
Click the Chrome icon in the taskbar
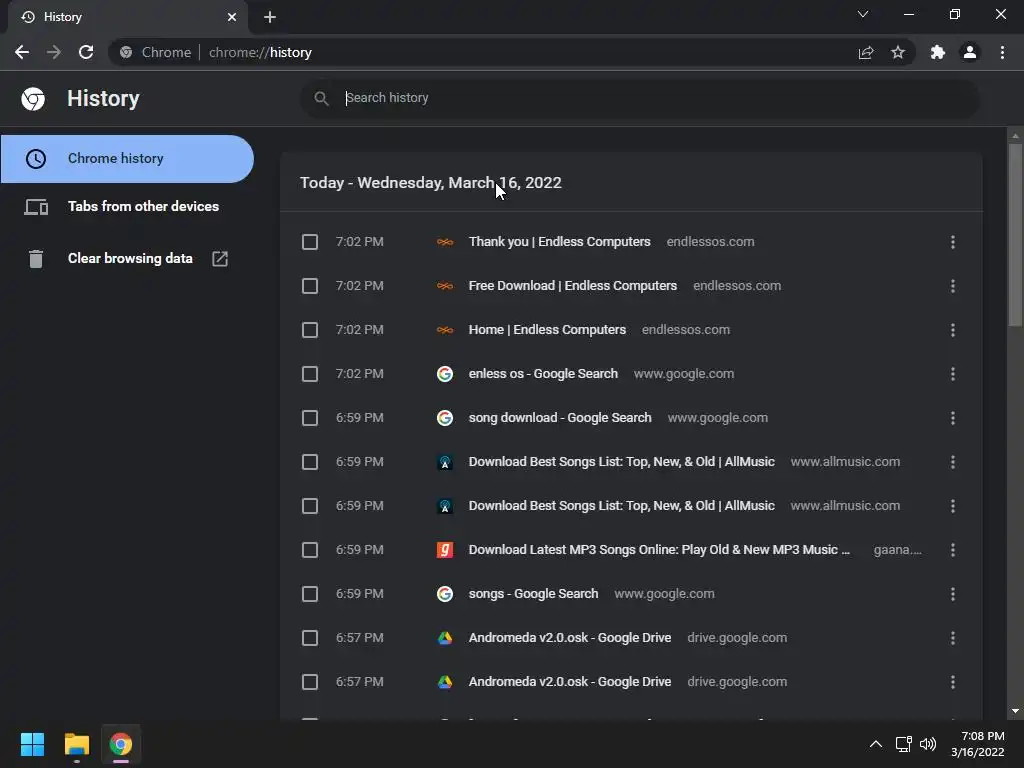pos(121,744)
